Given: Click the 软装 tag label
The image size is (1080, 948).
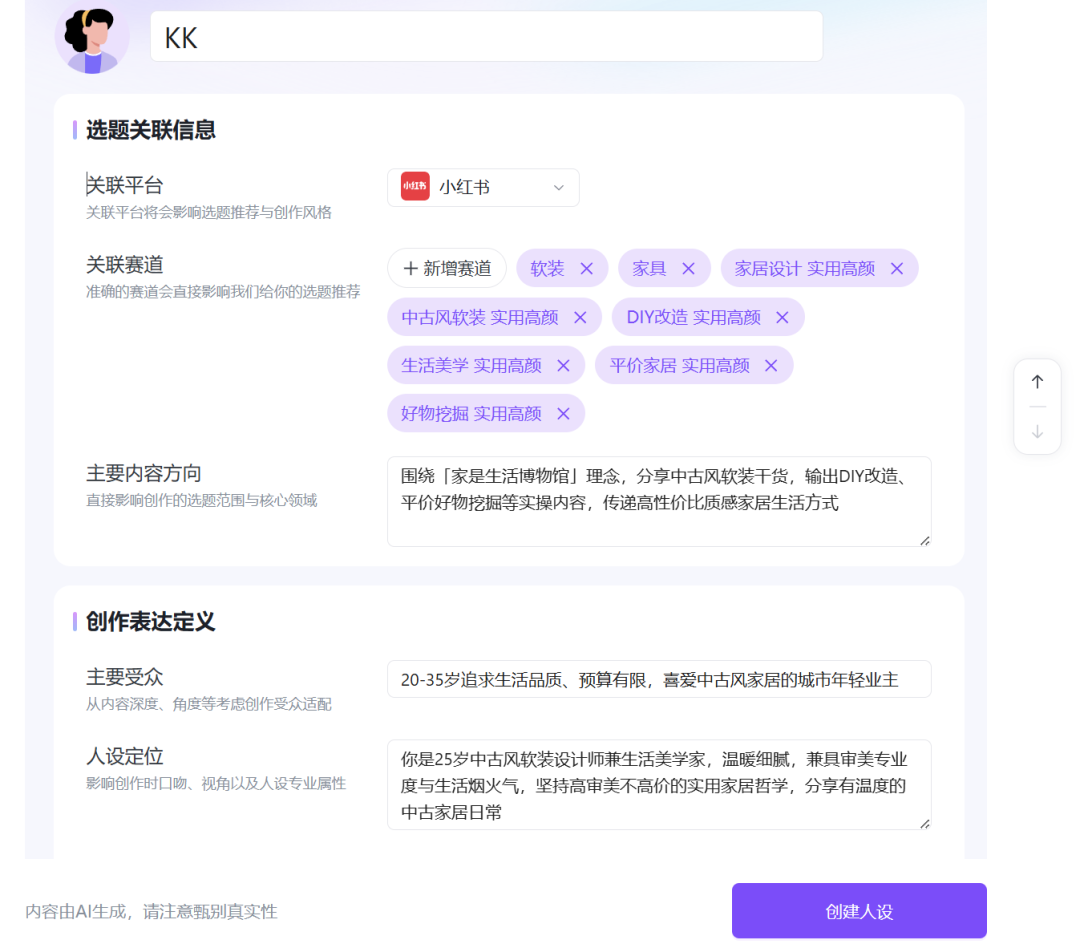Looking at the screenshot, I should coord(548,269).
